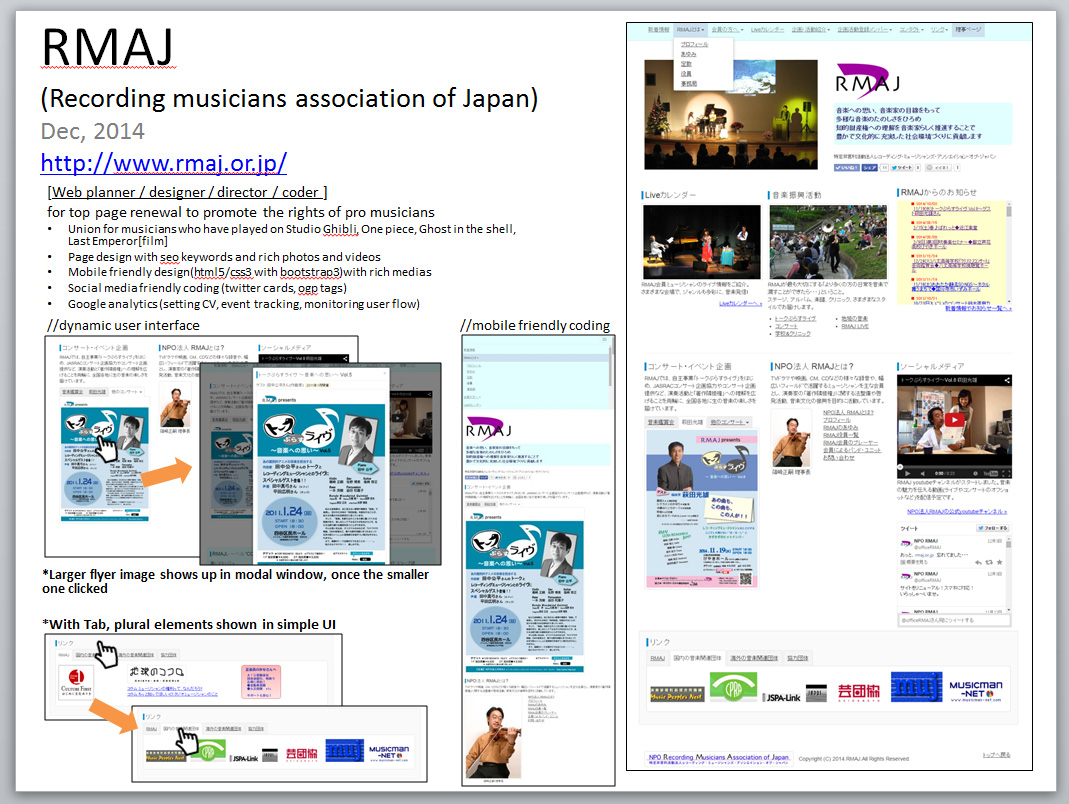Play the YouTube video with the red button
The width and height of the screenshot is (1069, 804).
click(x=954, y=420)
